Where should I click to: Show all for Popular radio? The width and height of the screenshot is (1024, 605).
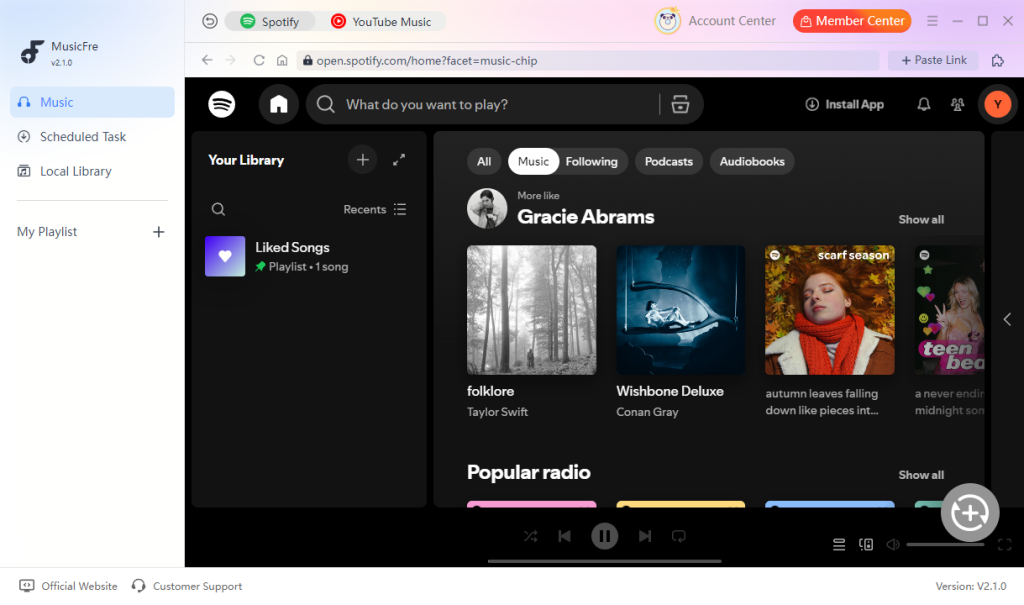(x=921, y=475)
